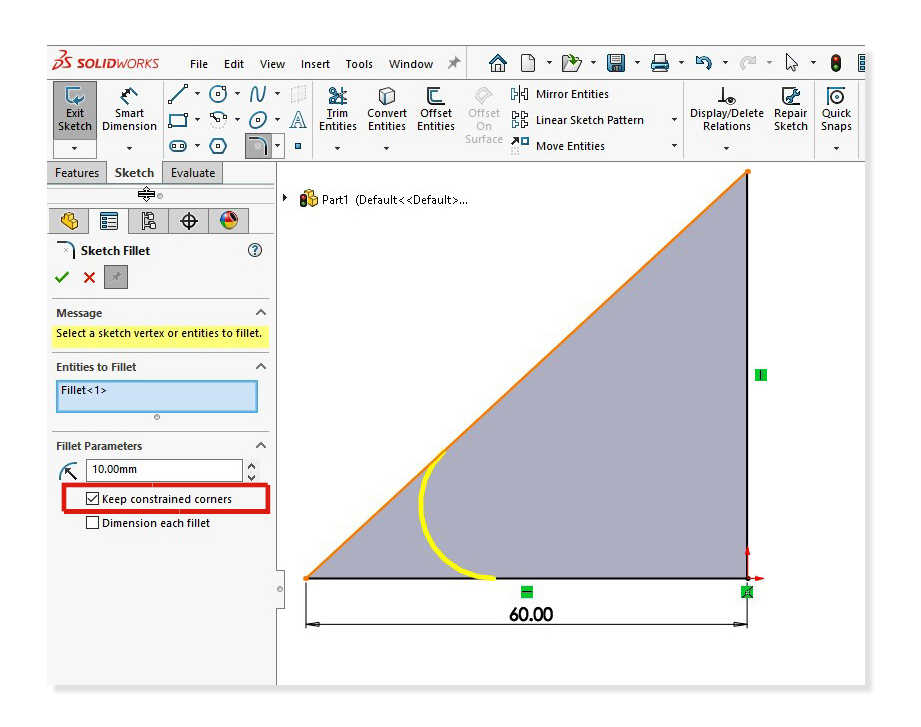The width and height of the screenshot is (921, 727).
Task: Choose the Offset Entities tool
Action: (x=436, y=109)
